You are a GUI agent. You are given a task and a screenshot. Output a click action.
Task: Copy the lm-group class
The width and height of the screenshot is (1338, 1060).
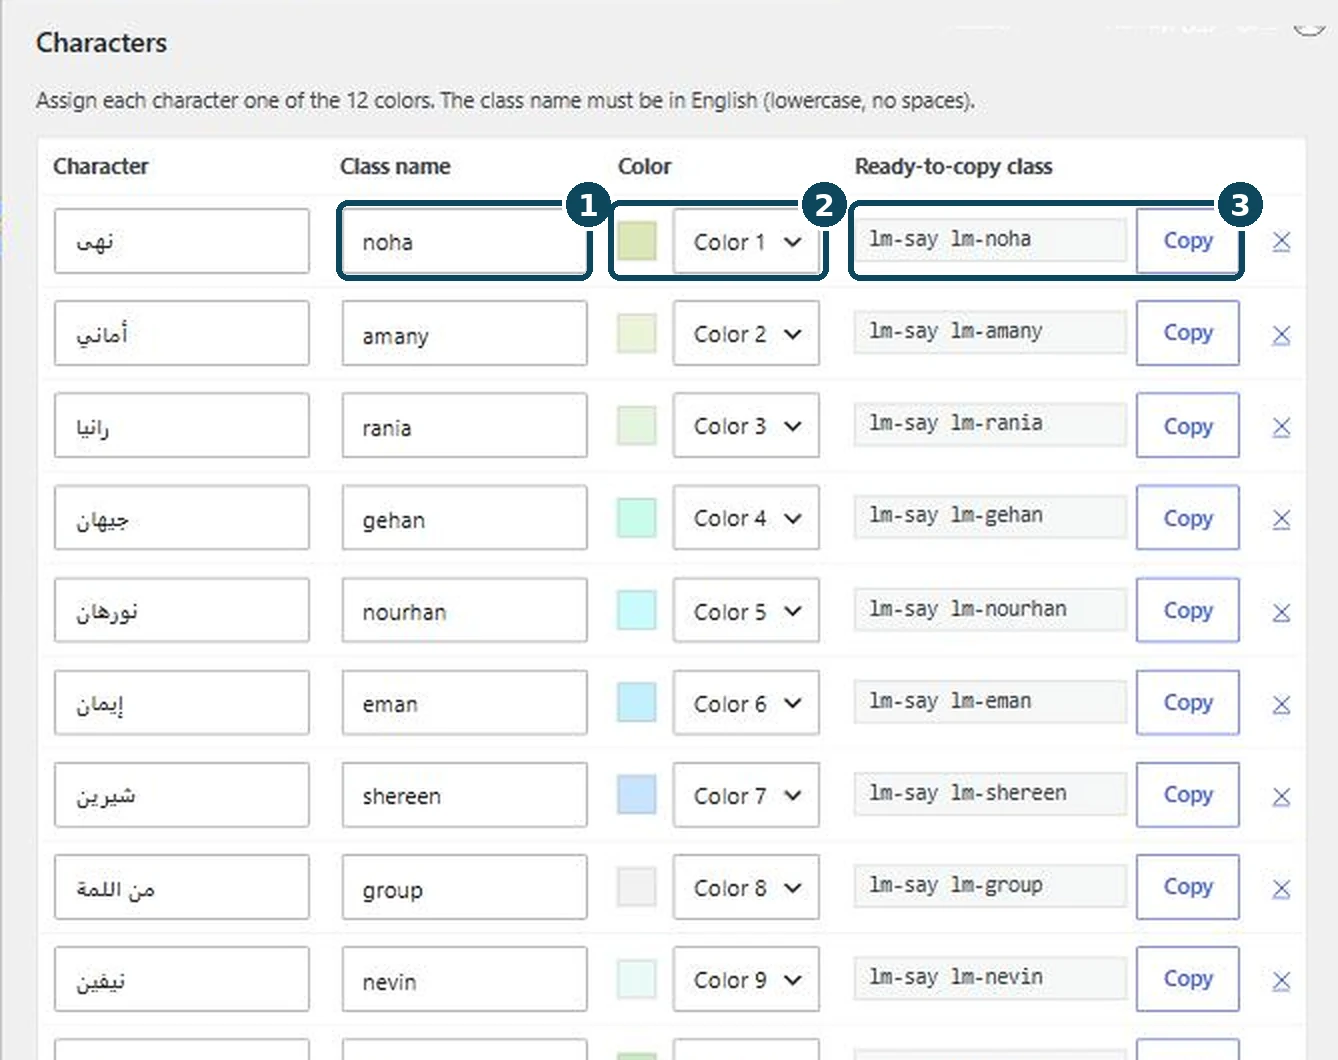pos(1187,886)
